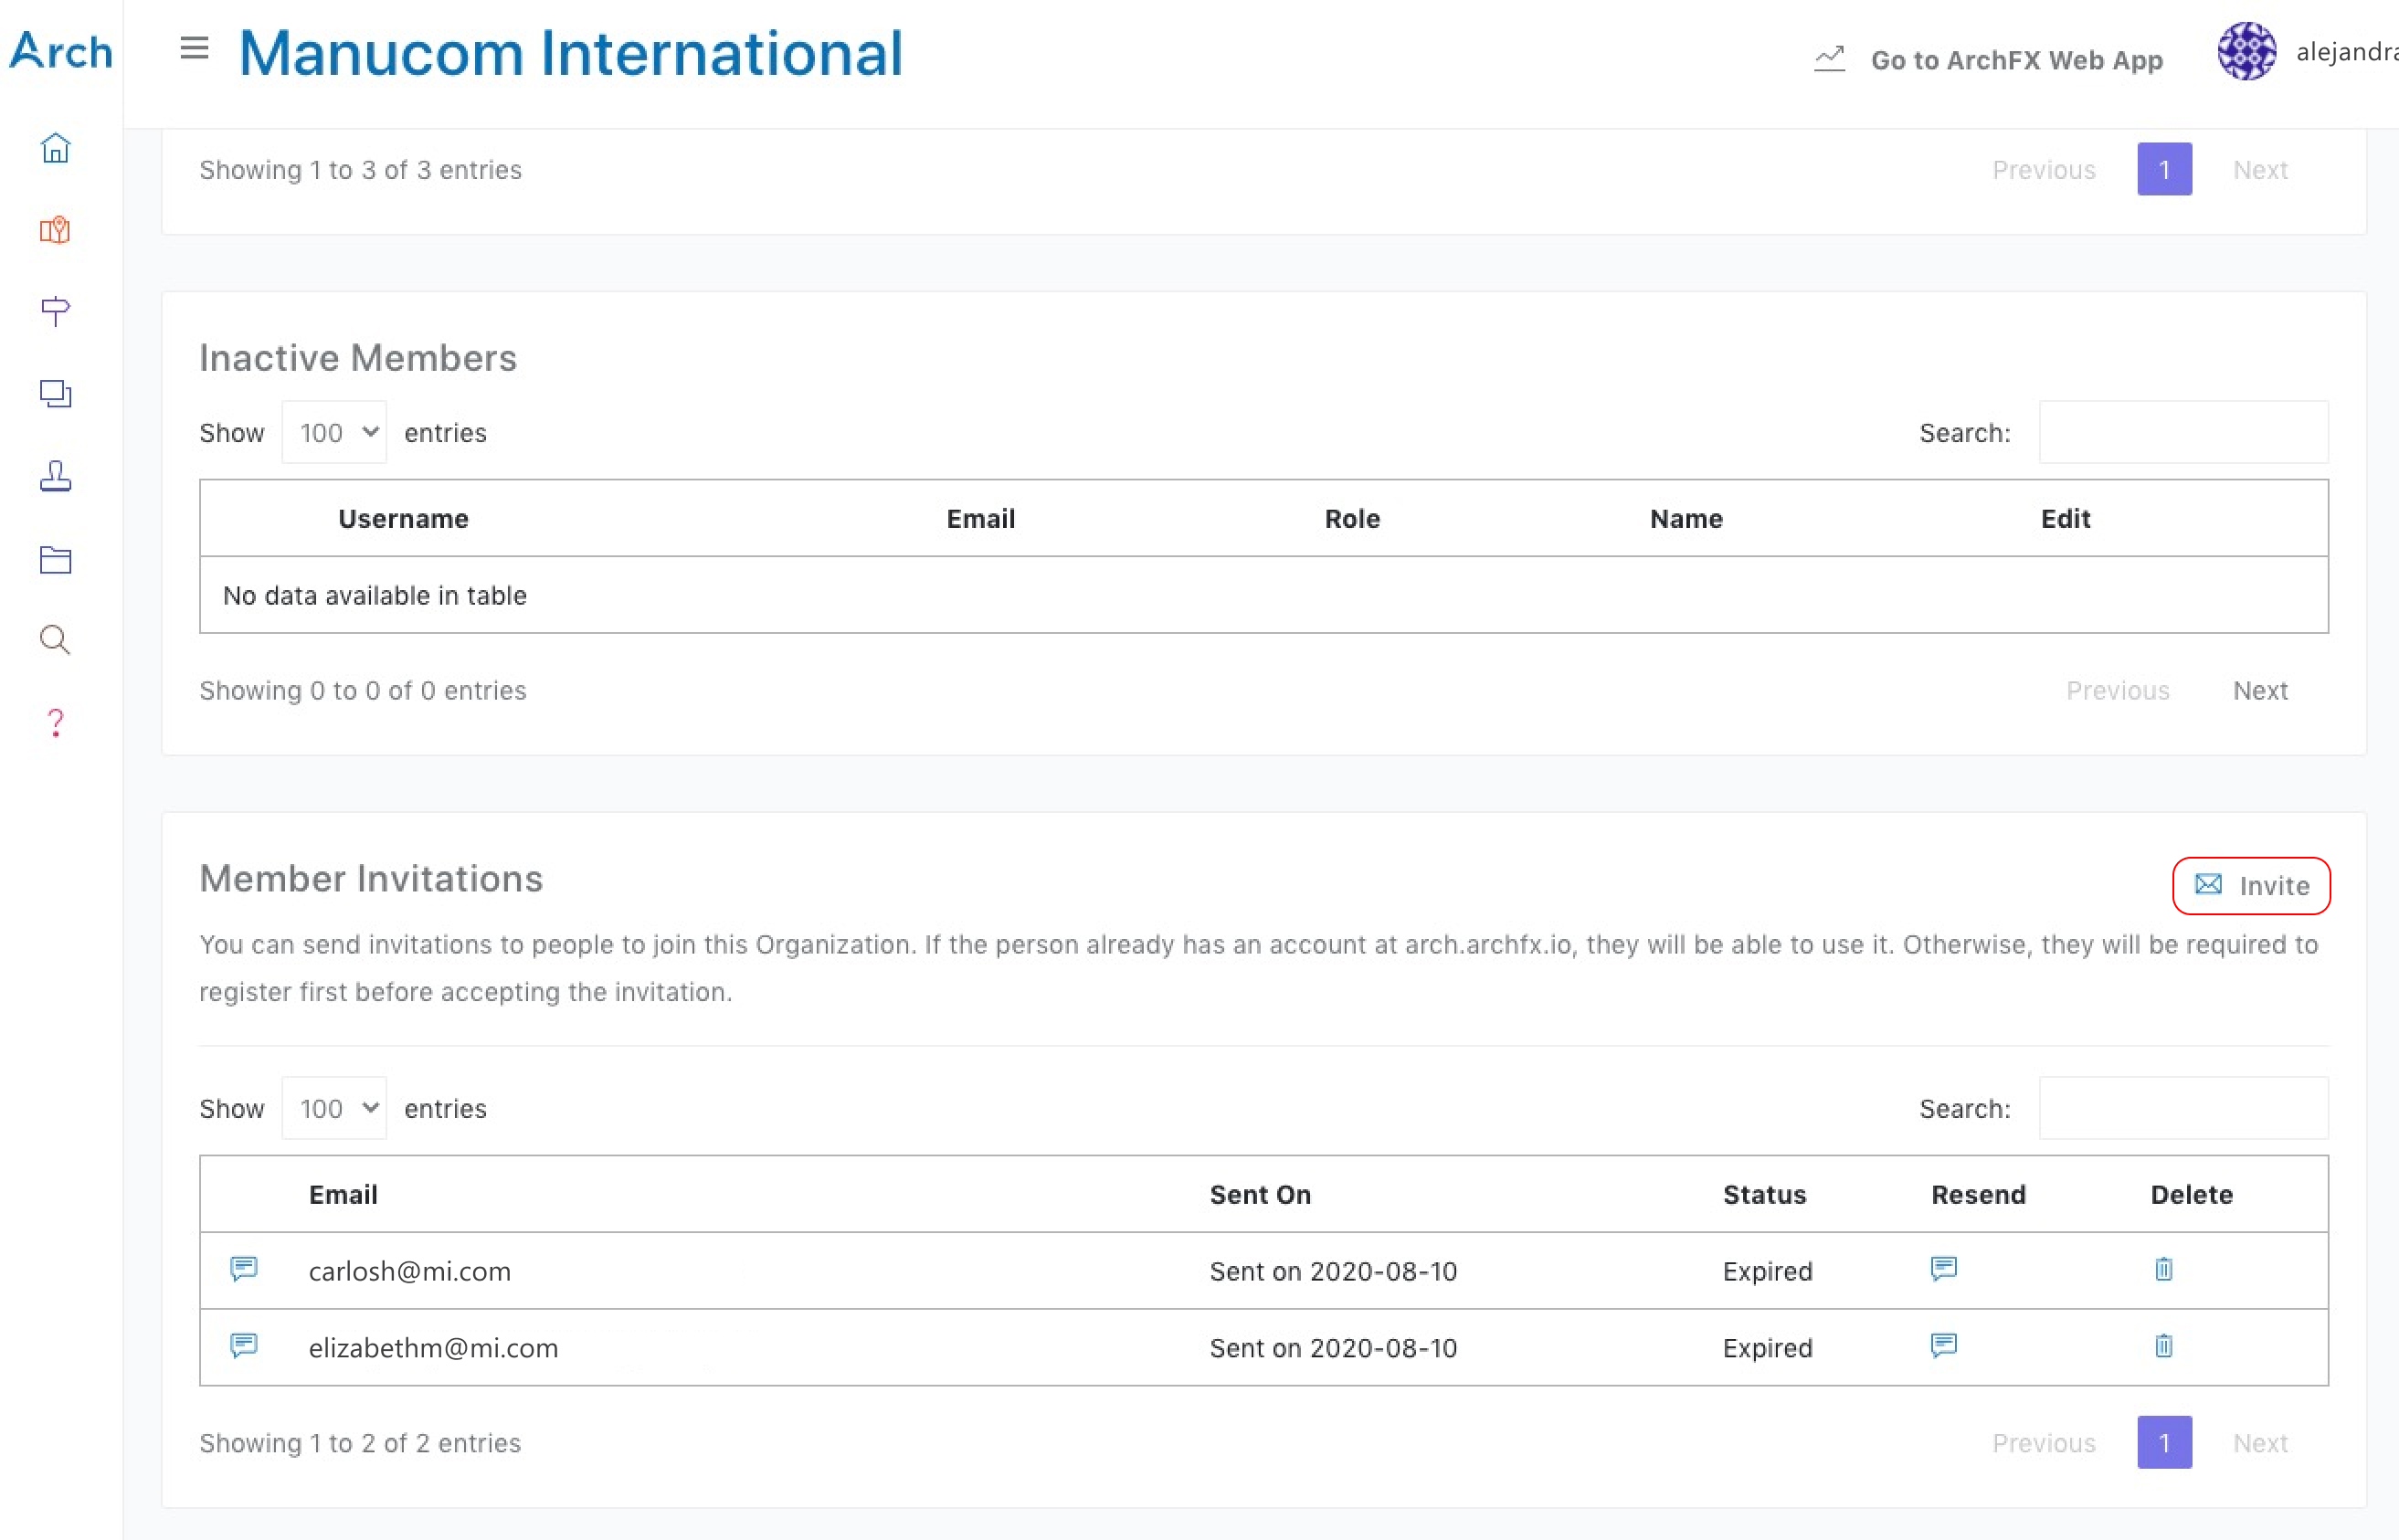Click 'No data available in table' row
Image resolution: width=2399 pixels, height=1540 pixels.
(1263, 595)
